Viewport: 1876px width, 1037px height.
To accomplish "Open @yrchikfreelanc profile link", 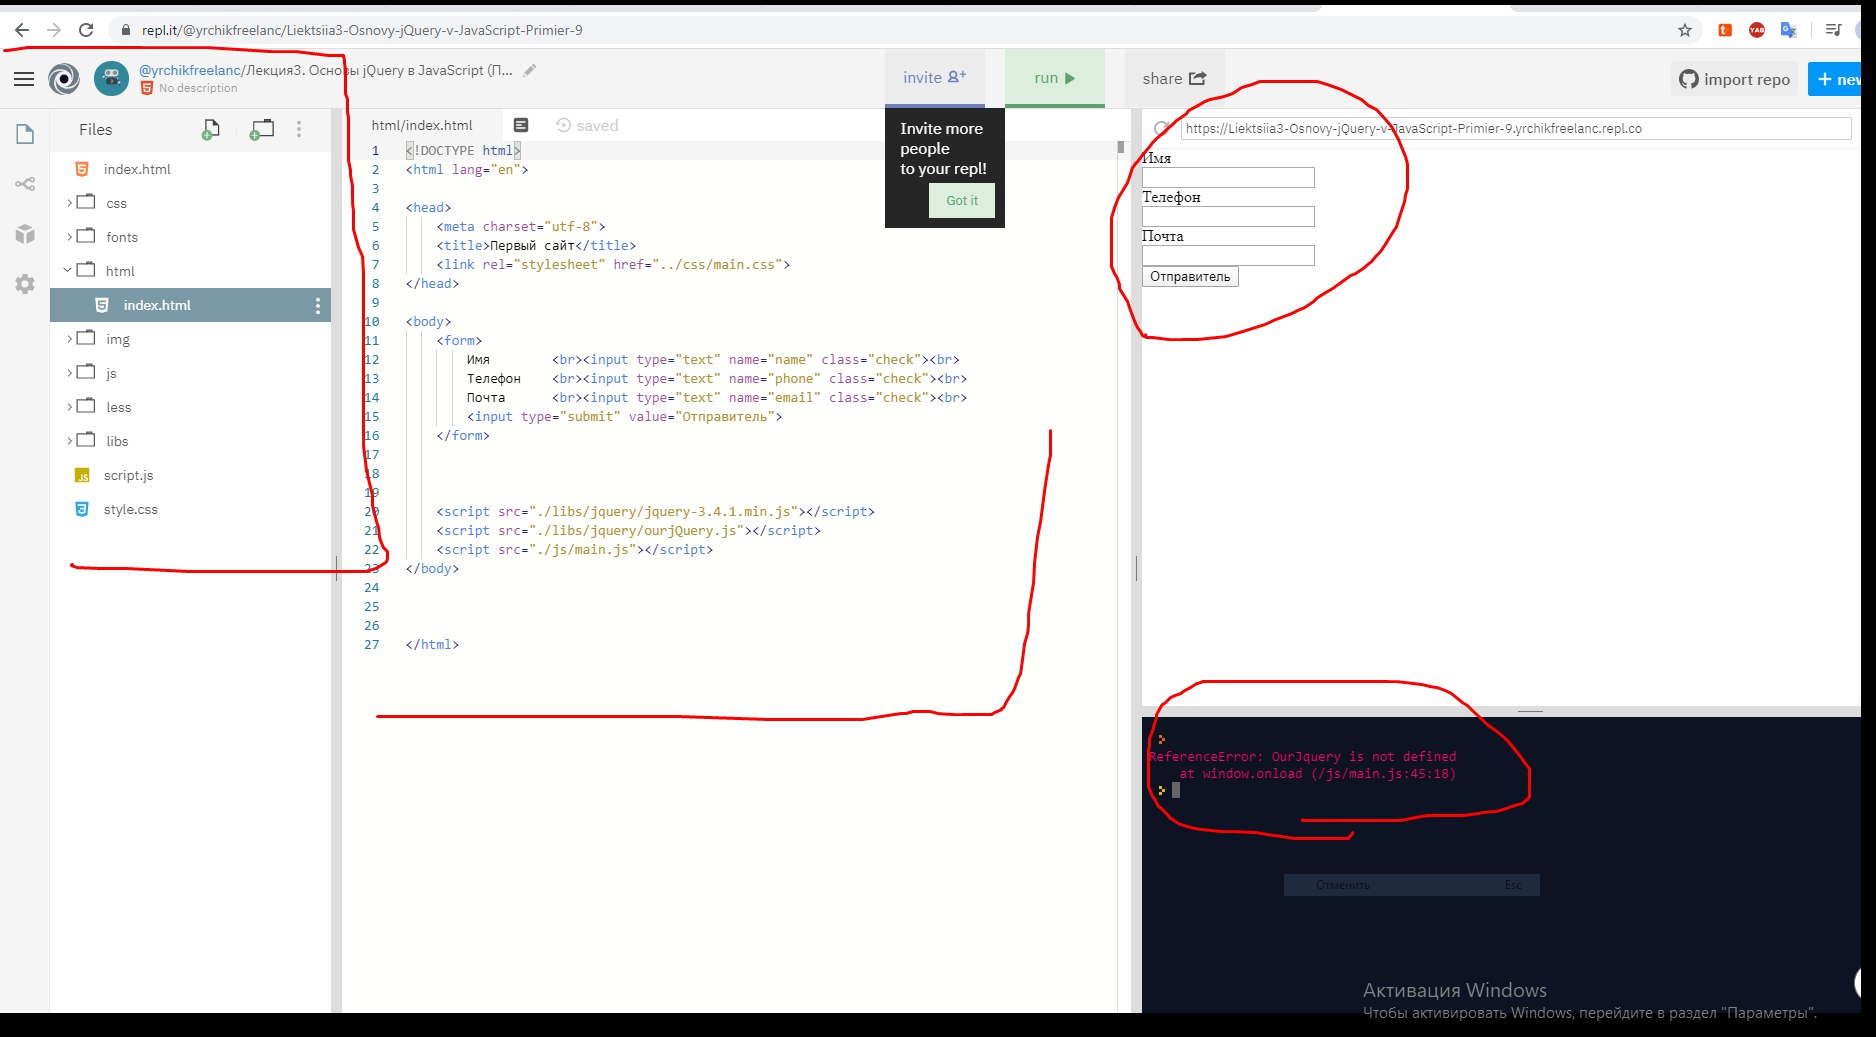I will [190, 70].
